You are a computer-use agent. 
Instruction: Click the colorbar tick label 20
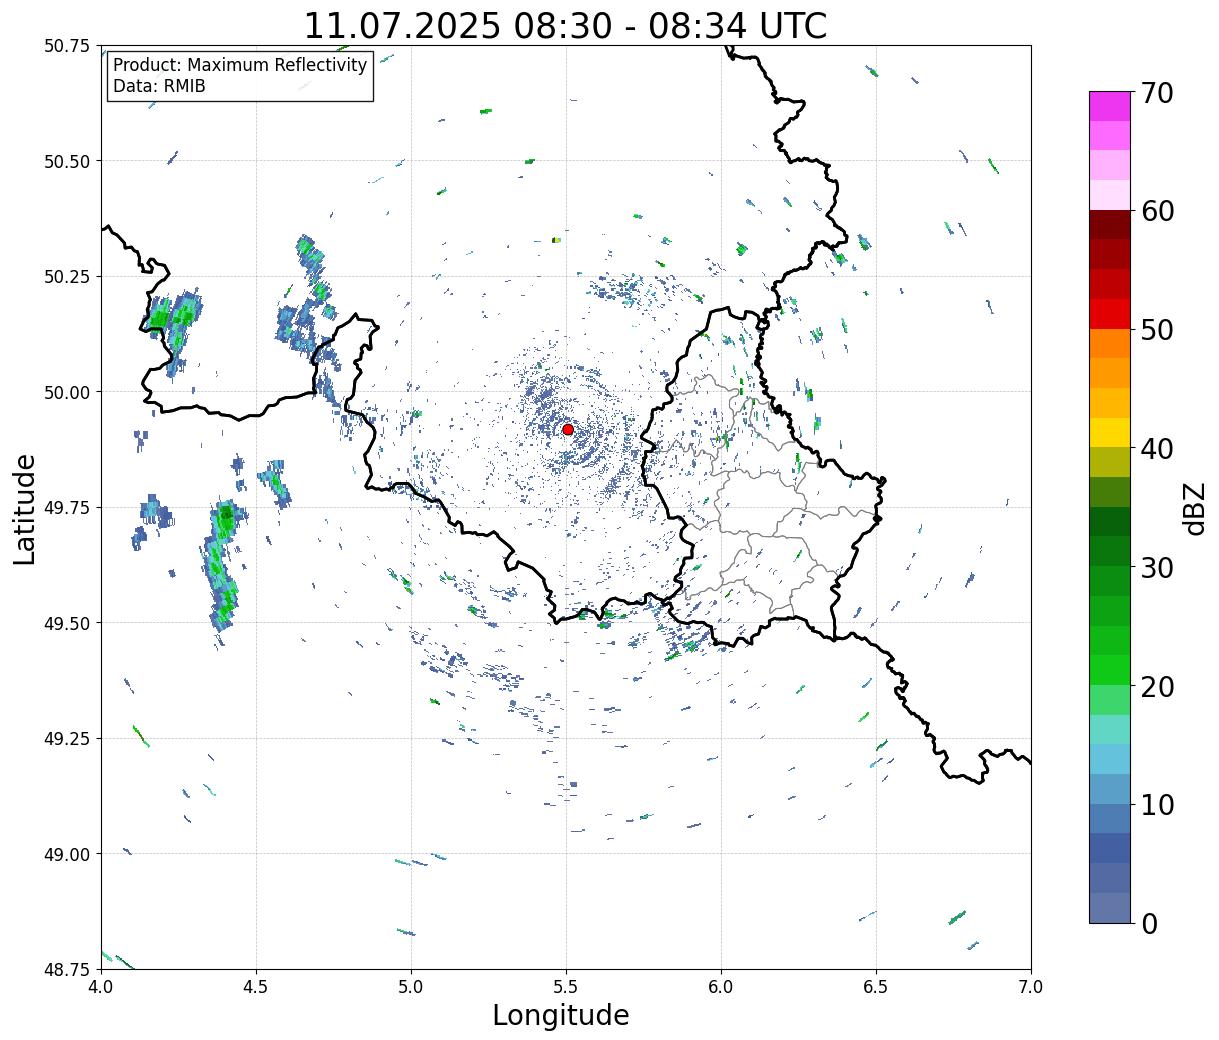[x=1157, y=687]
